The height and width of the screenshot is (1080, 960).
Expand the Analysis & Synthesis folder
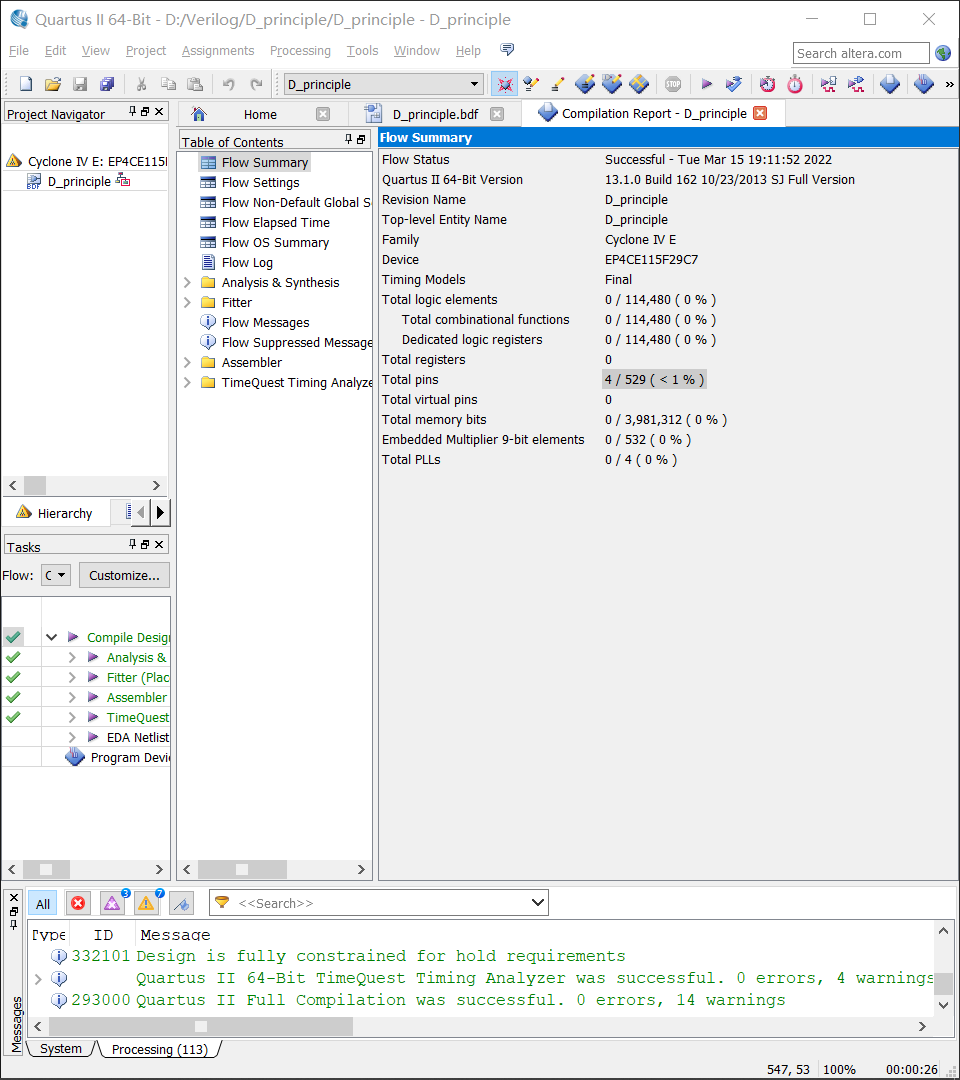pos(187,282)
